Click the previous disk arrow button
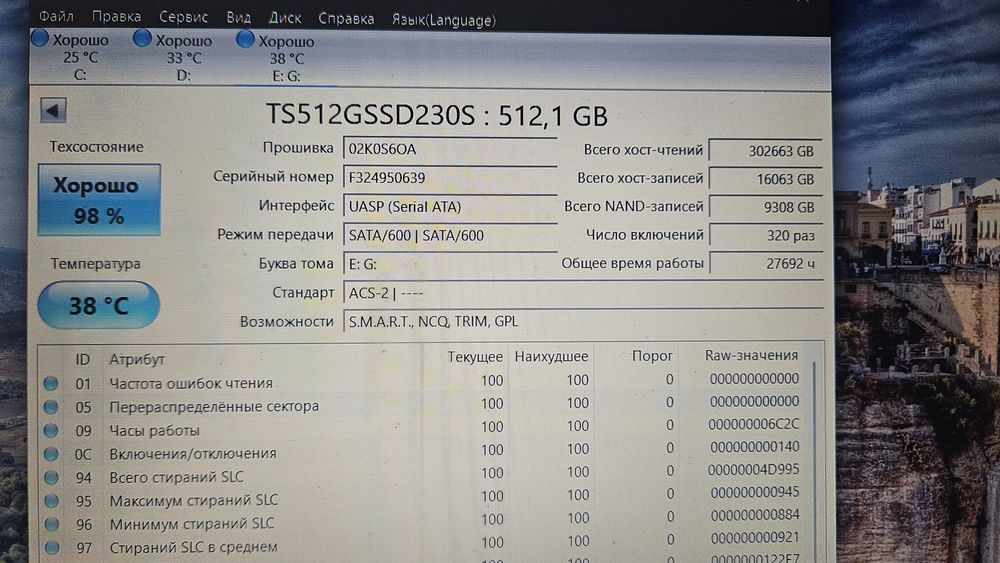1000x563 pixels. [54, 111]
